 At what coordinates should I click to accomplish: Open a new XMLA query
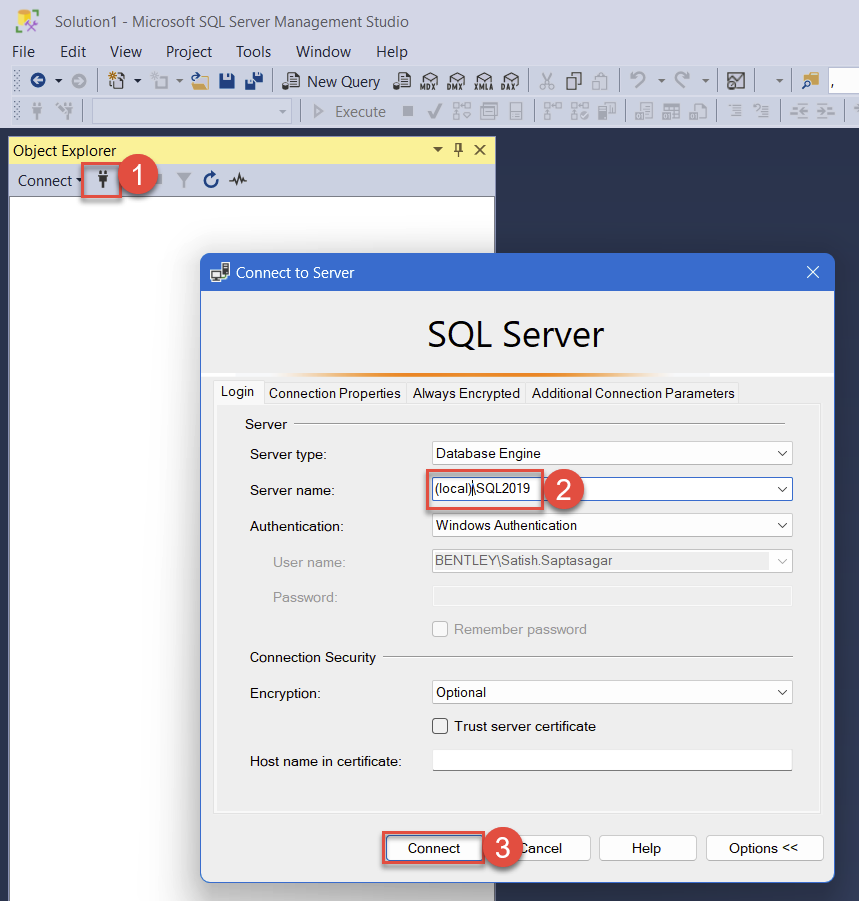(483, 81)
